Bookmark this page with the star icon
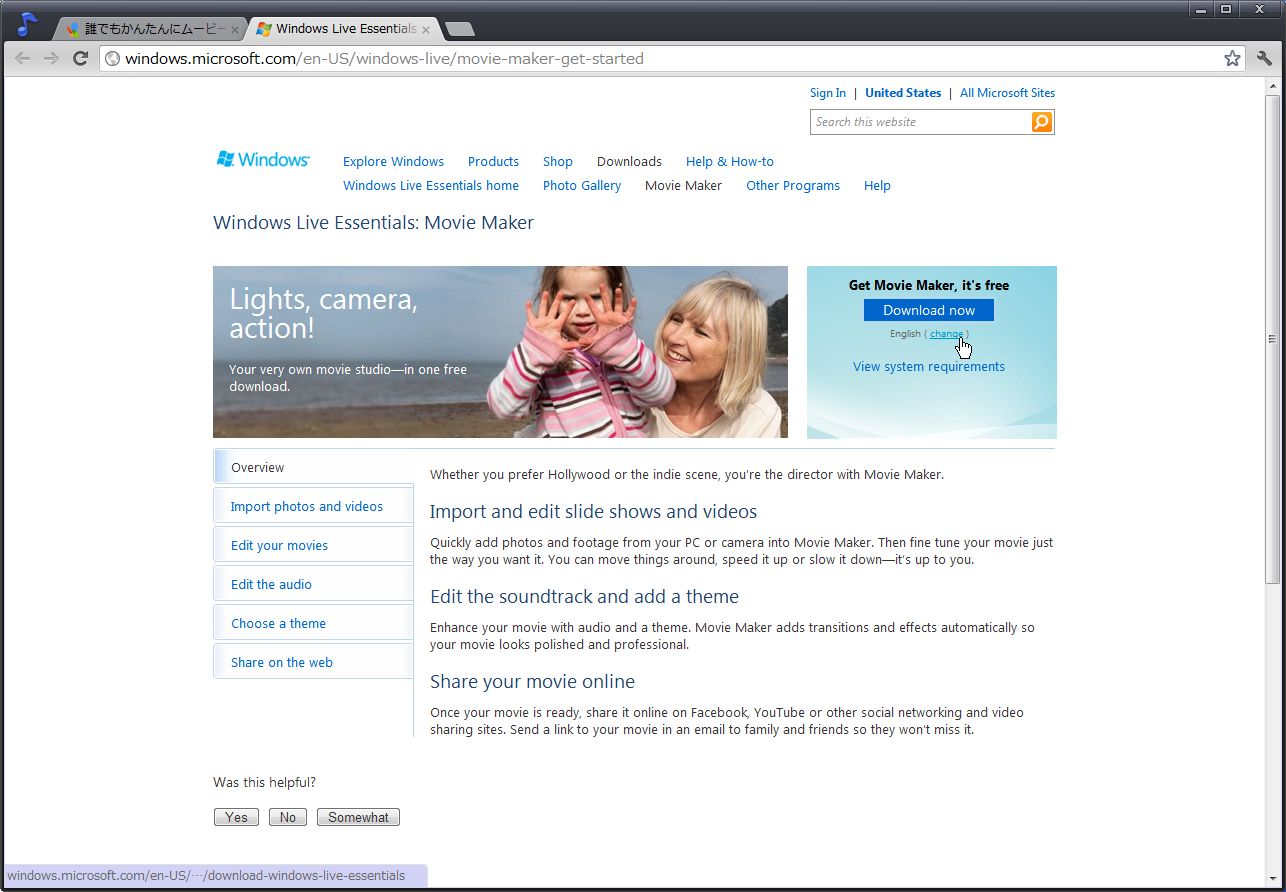The width and height of the screenshot is (1286, 892). [1232, 58]
